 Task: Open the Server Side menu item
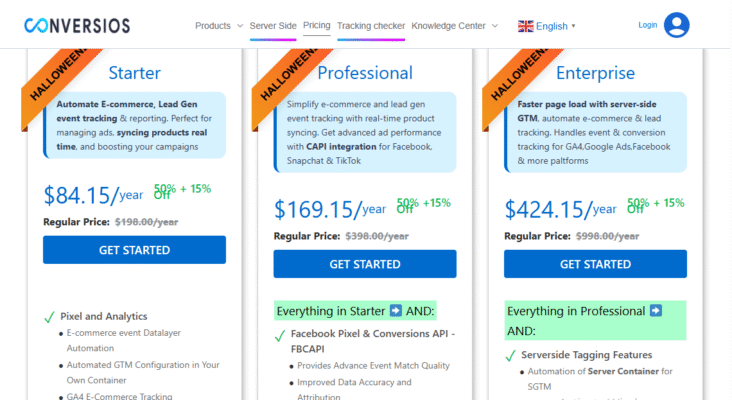coord(273,26)
